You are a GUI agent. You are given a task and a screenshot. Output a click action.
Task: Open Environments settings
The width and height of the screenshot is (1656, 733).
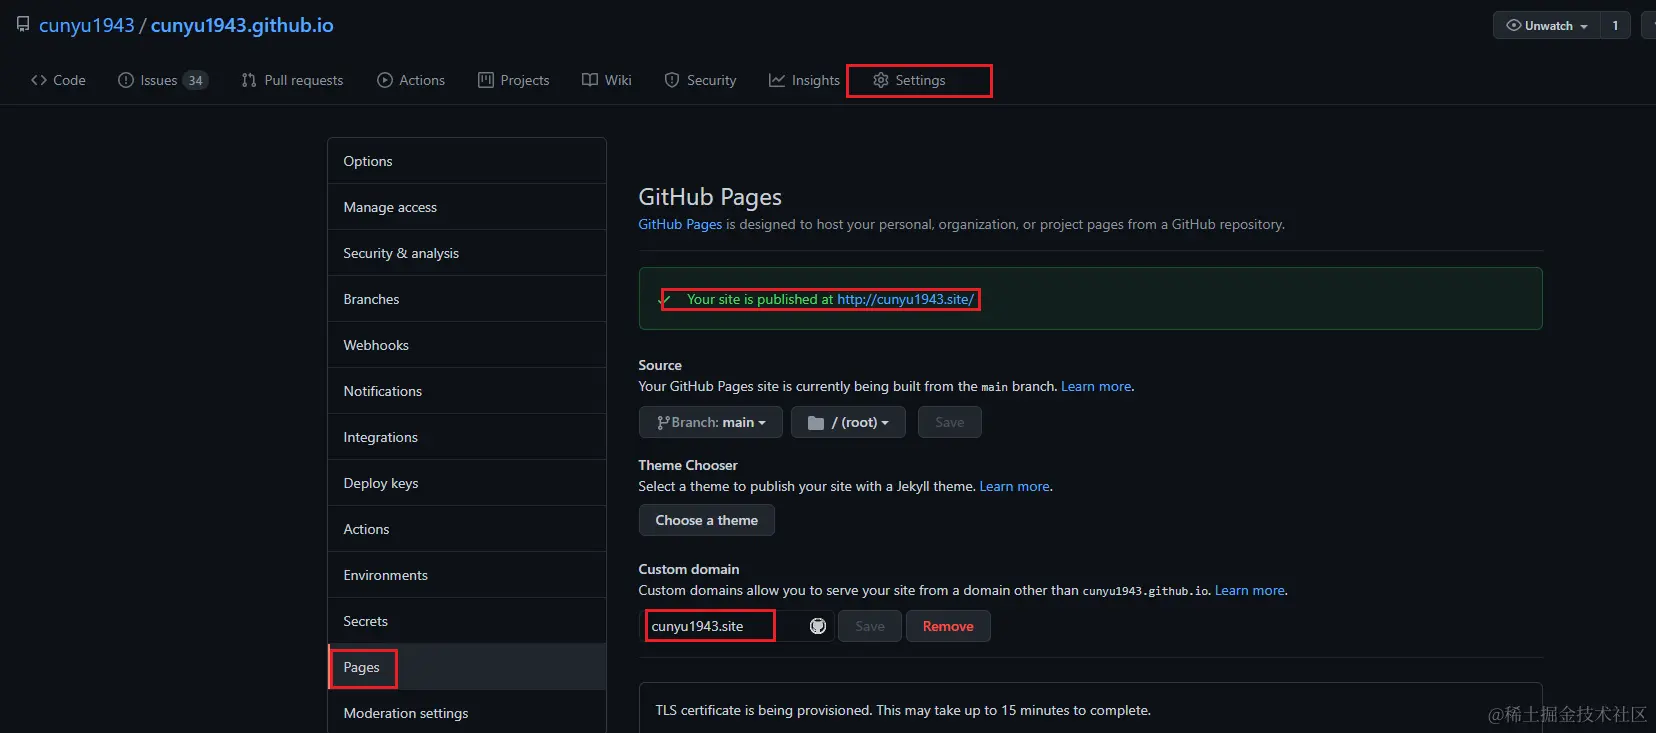(x=467, y=575)
